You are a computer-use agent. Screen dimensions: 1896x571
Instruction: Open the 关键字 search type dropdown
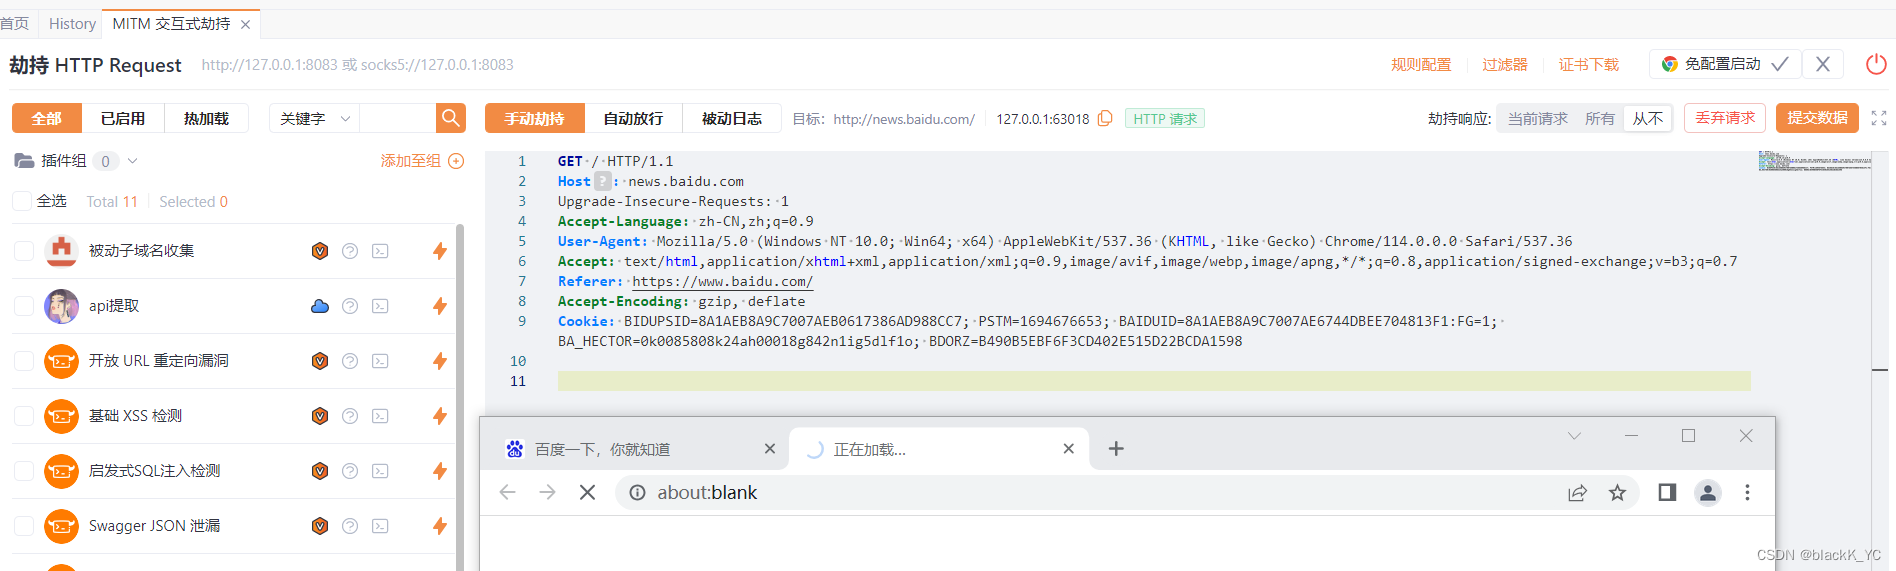pos(314,118)
